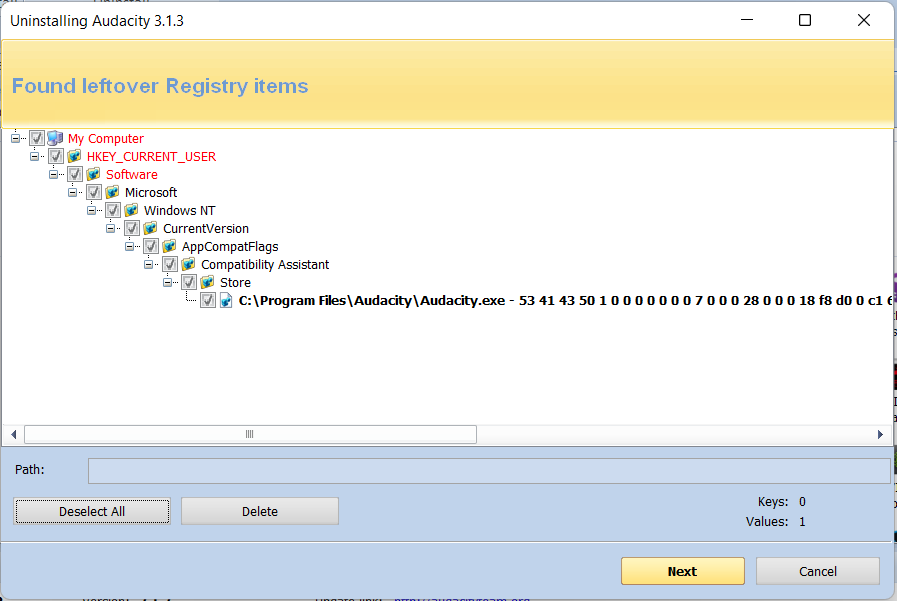Click the Microsoft registry key icon
The image size is (897, 601).
coord(112,192)
